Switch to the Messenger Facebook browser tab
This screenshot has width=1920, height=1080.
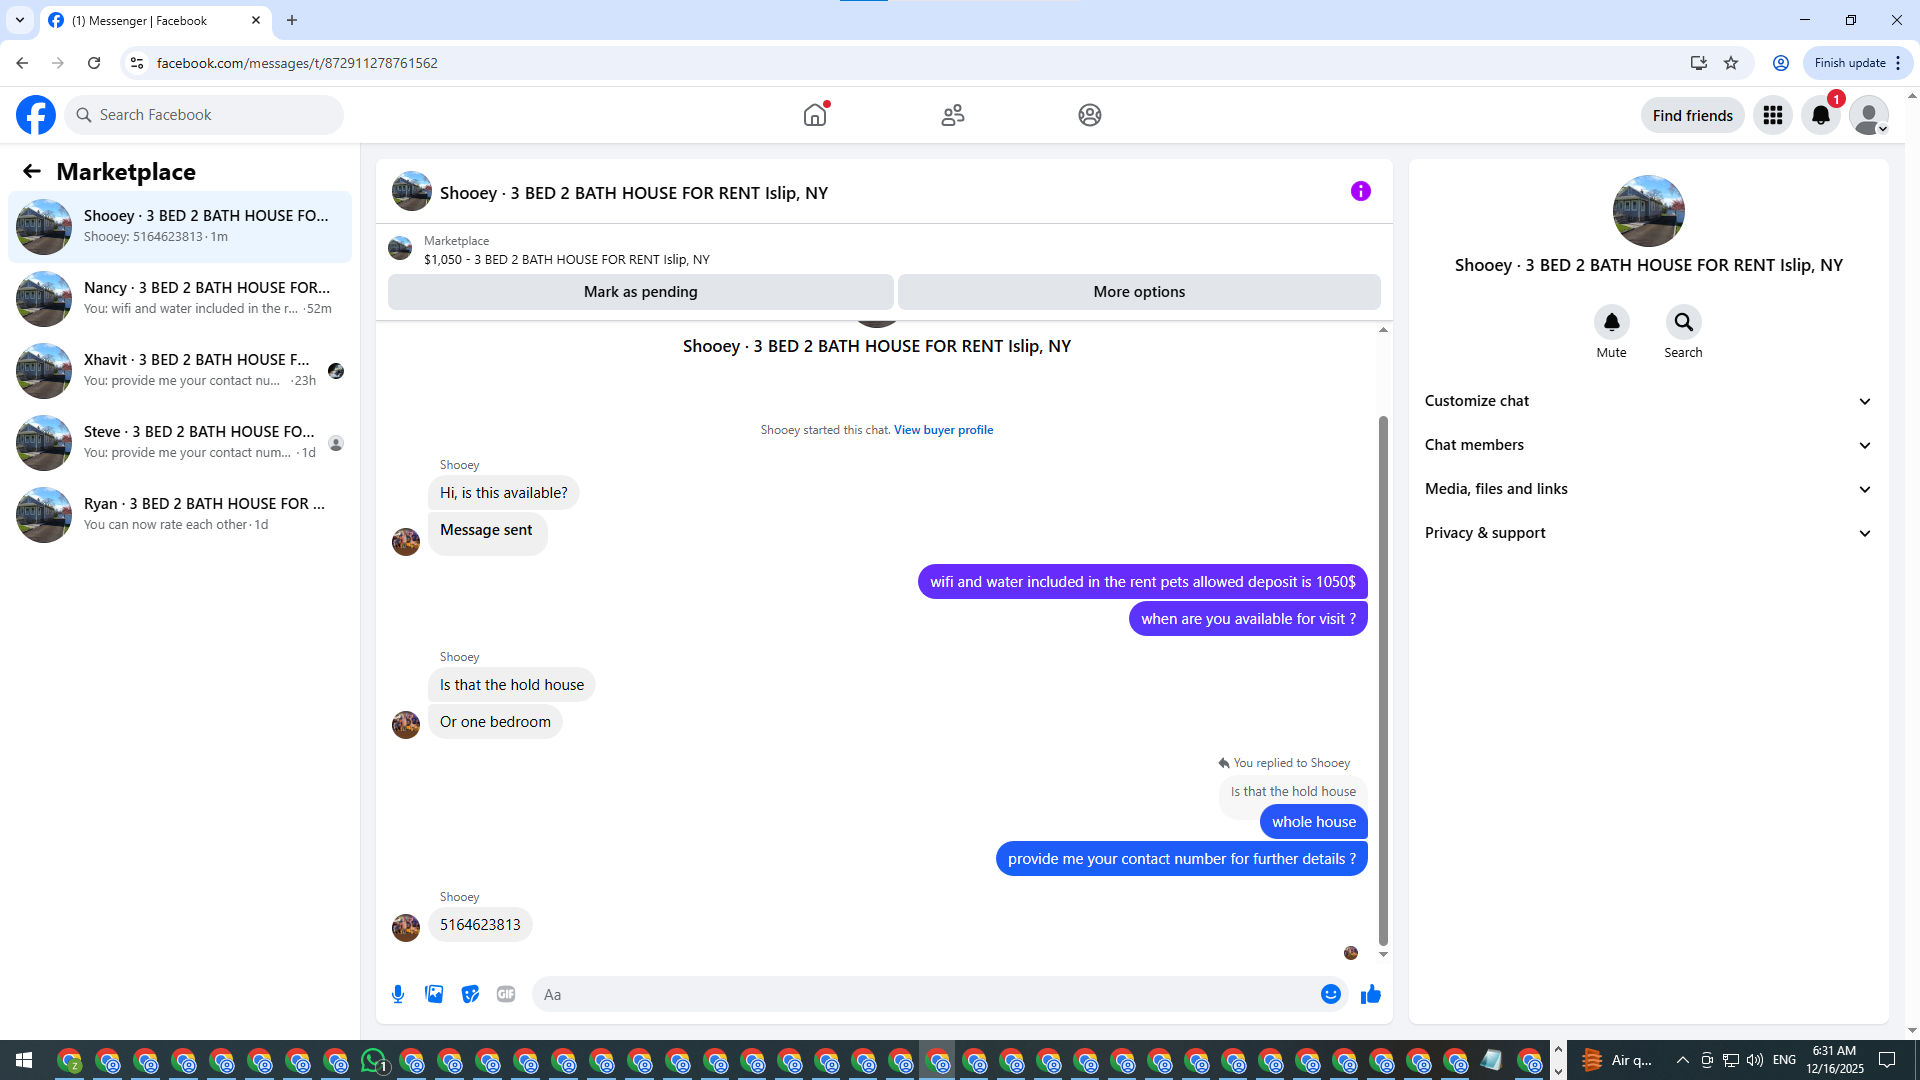155,20
